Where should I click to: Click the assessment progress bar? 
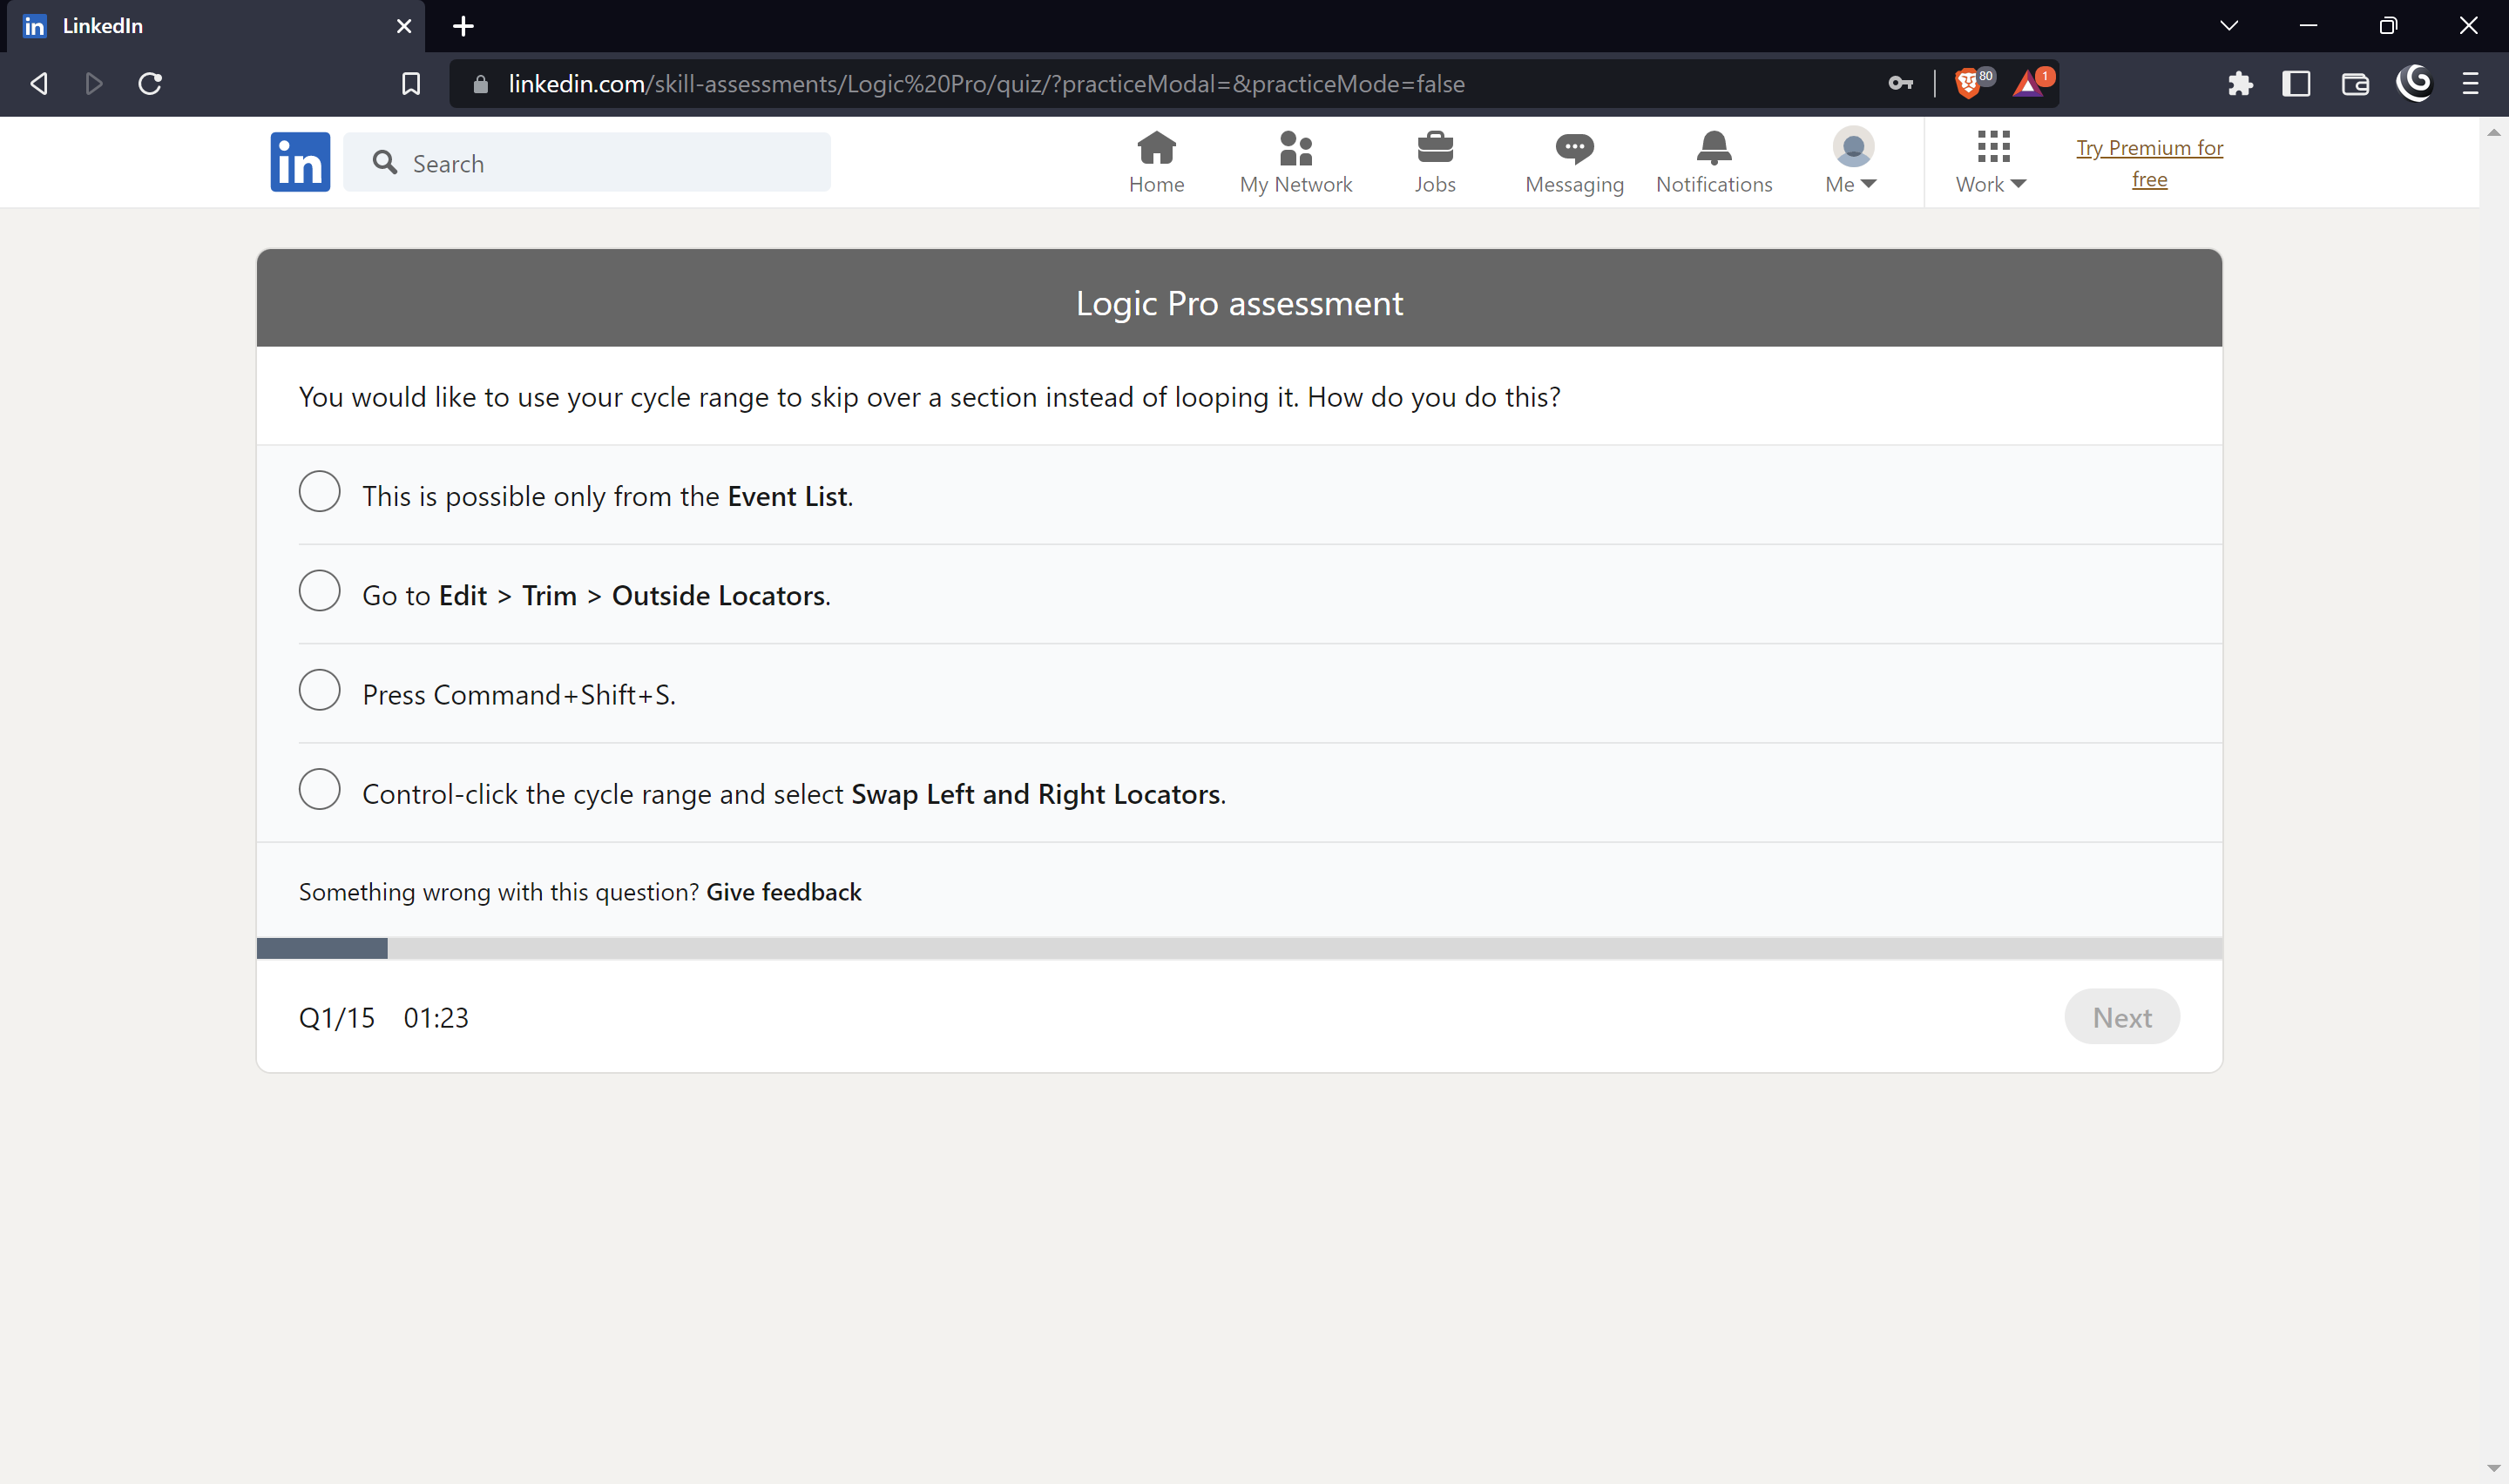(x=1239, y=946)
